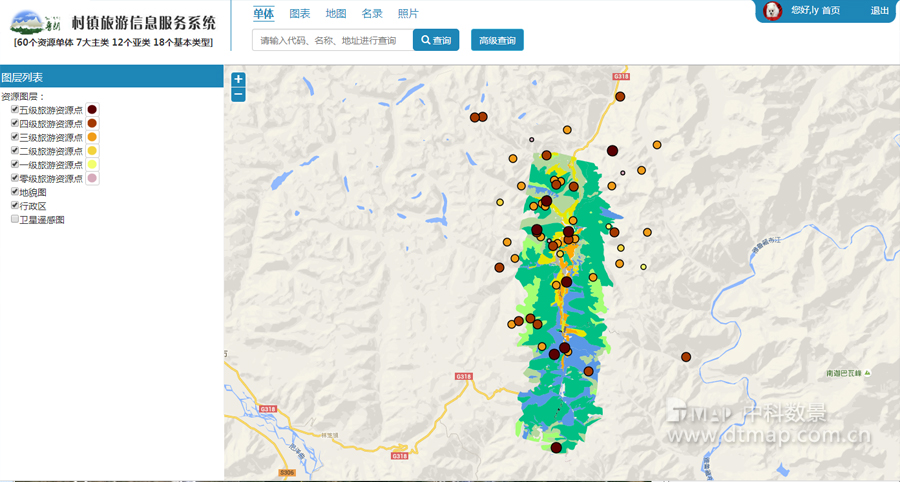Switch to the 图表 tab
The width and height of the screenshot is (900, 482).
pyautogui.click(x=299, y=14)
